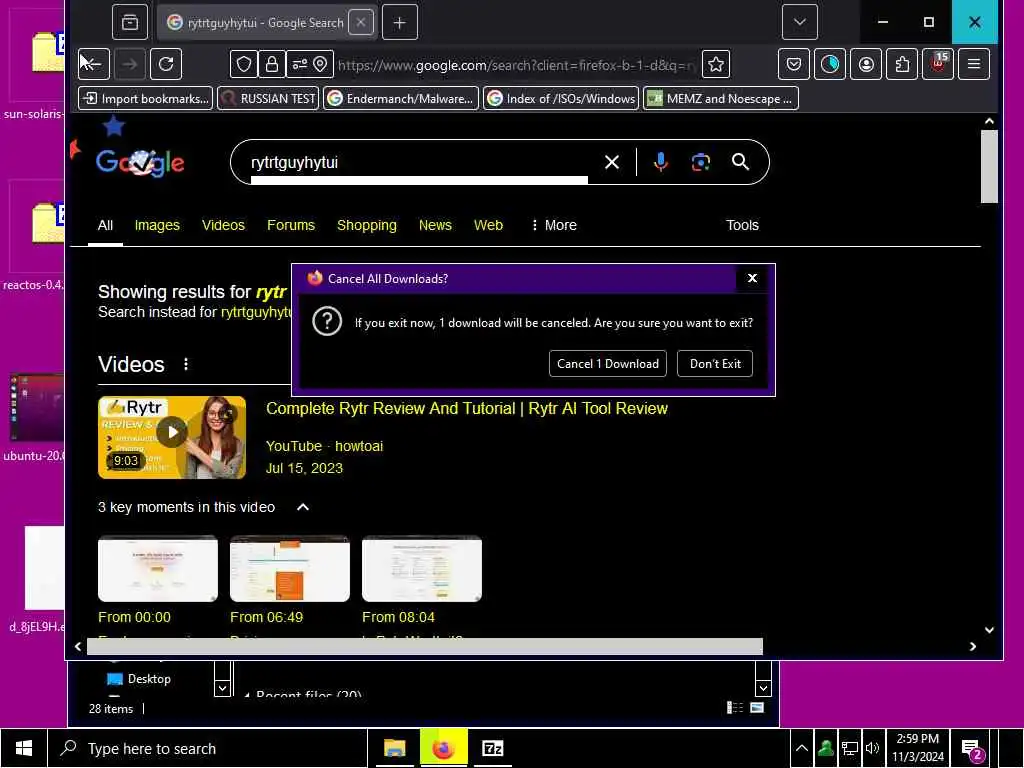The height and width of the screenshot is (768, 1024).
Task: Close the Google Search tab
Action: tap(360, 22)
